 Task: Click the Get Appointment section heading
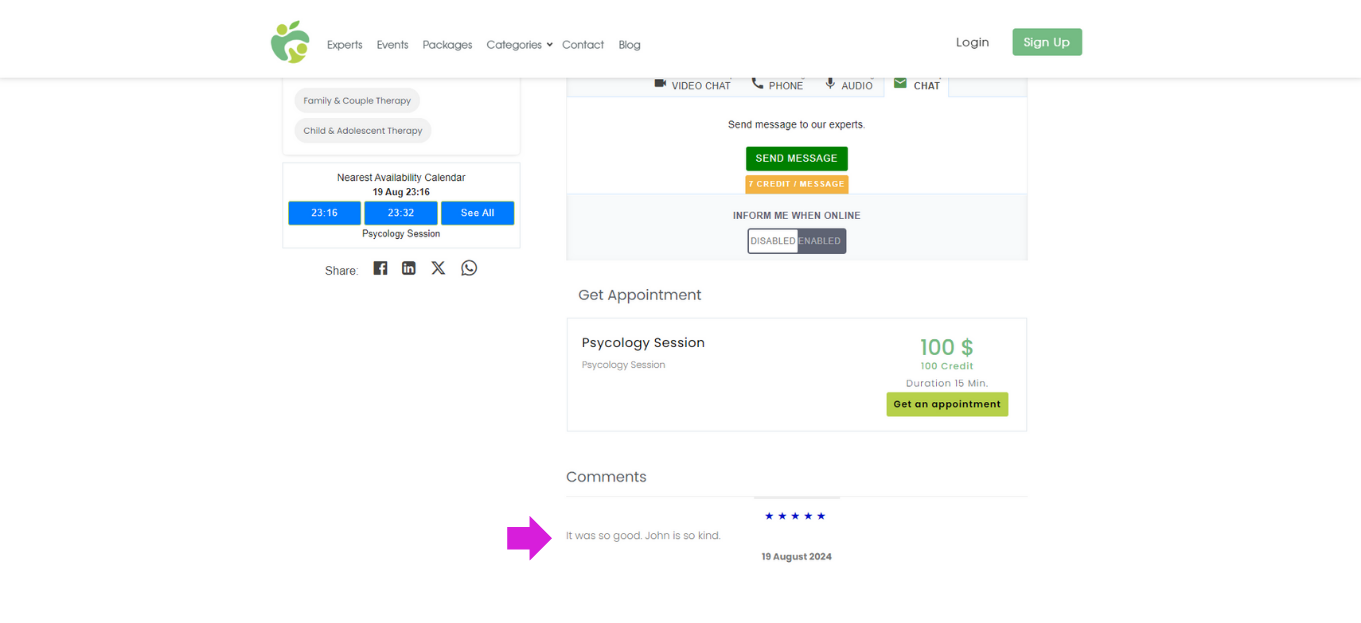[x=640, y=295]
